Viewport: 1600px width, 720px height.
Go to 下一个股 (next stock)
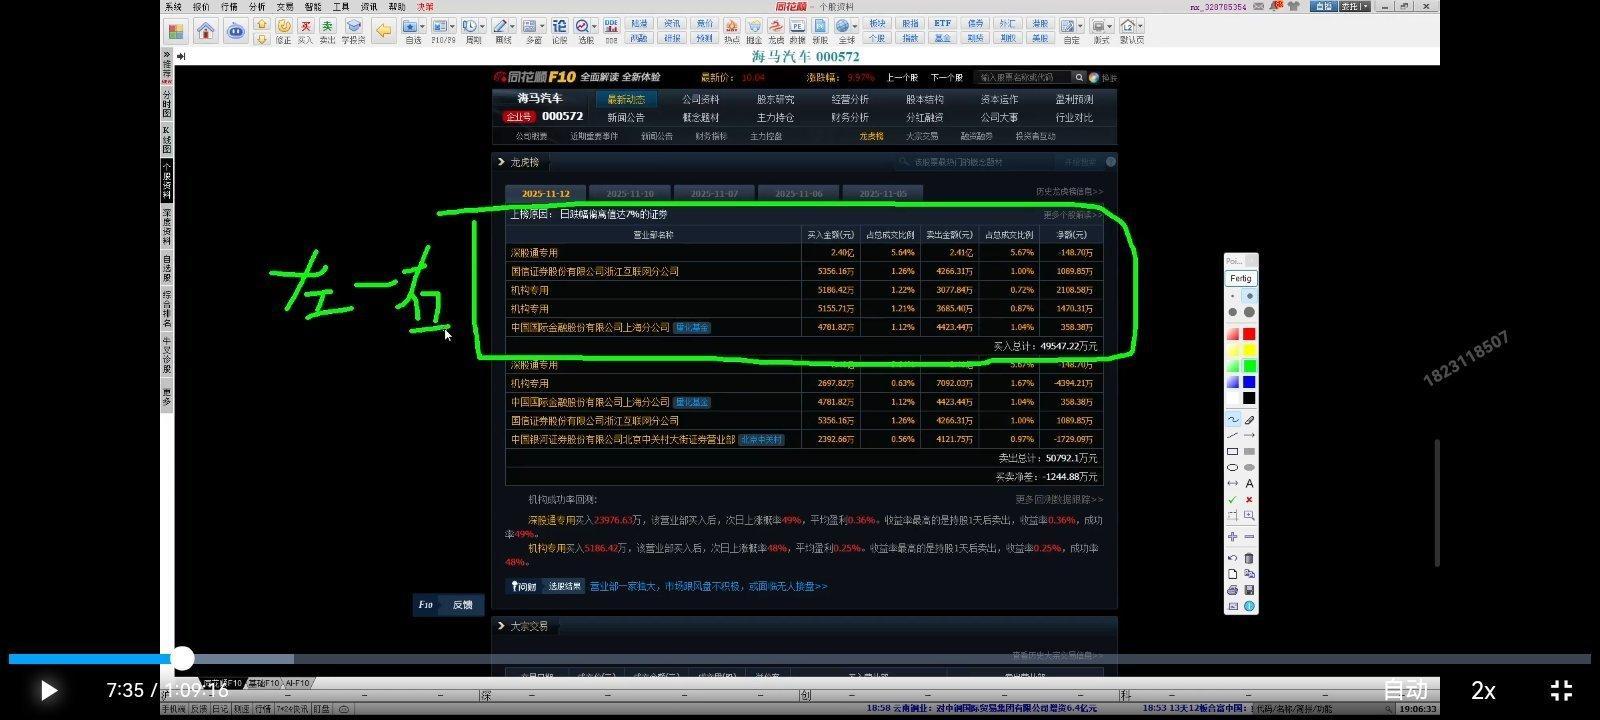tap(946, 77)
